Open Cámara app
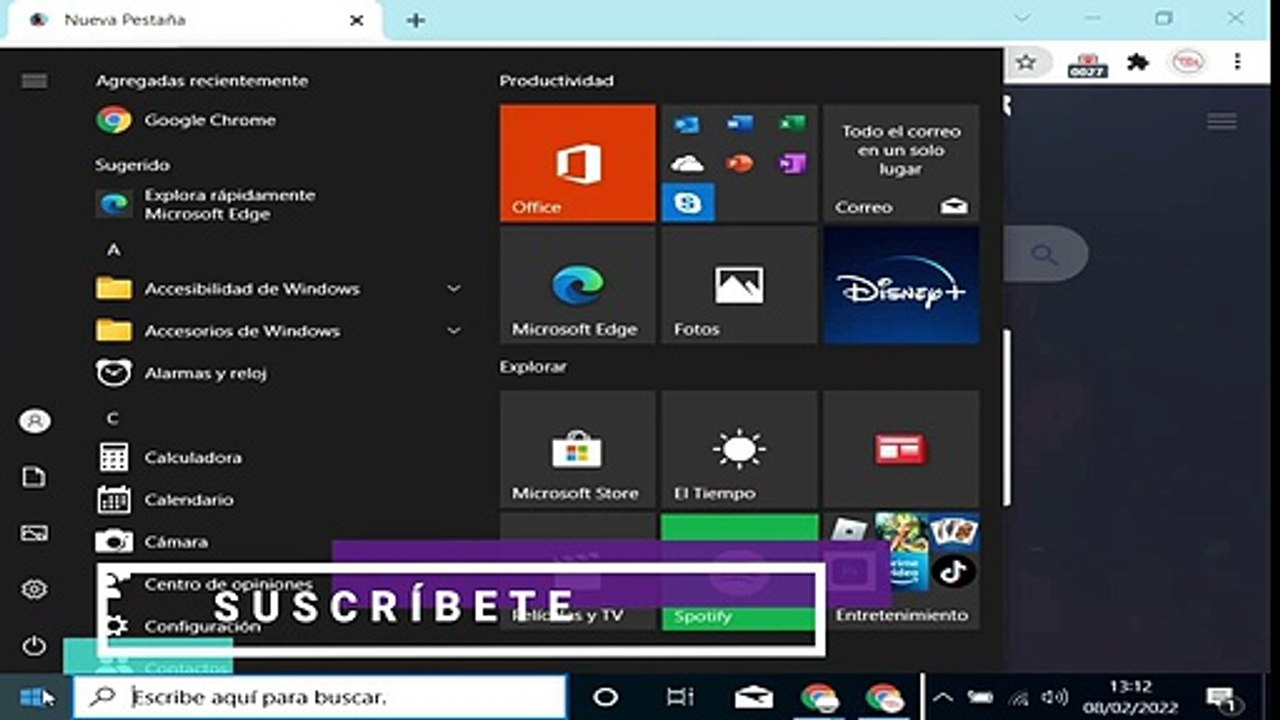 tap(280, 541)
